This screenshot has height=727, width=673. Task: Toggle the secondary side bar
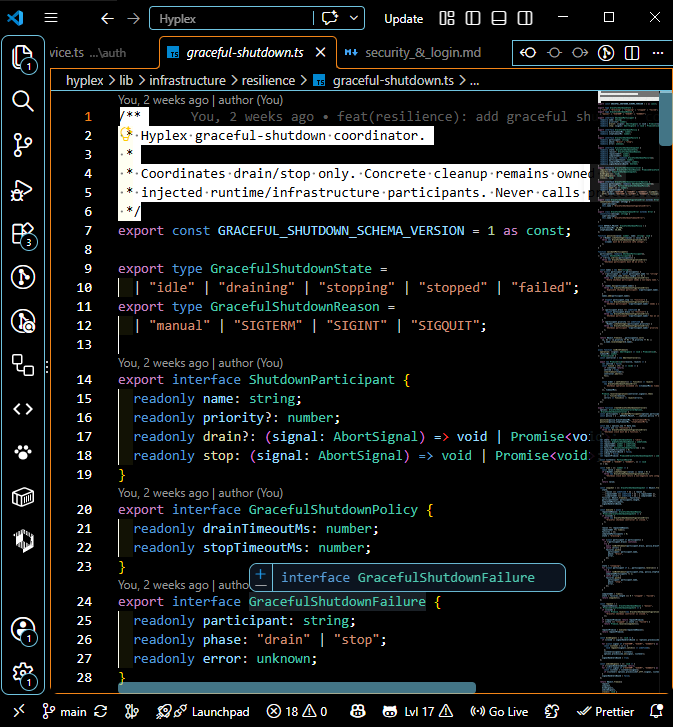coord(525,18)
